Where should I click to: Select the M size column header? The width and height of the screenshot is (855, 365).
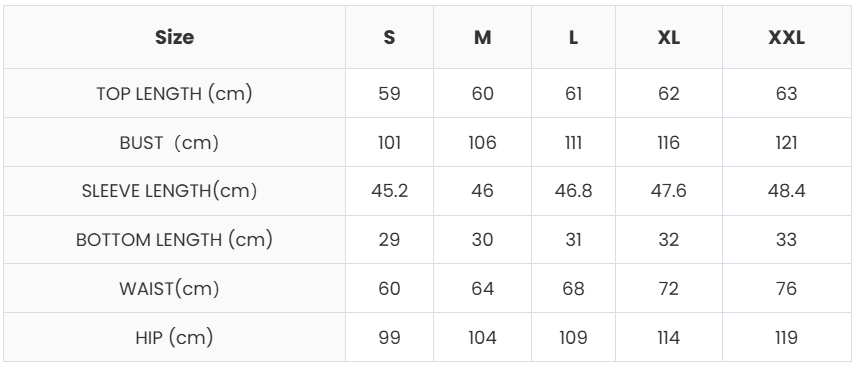pyautogui.click(x=483, y=38)
